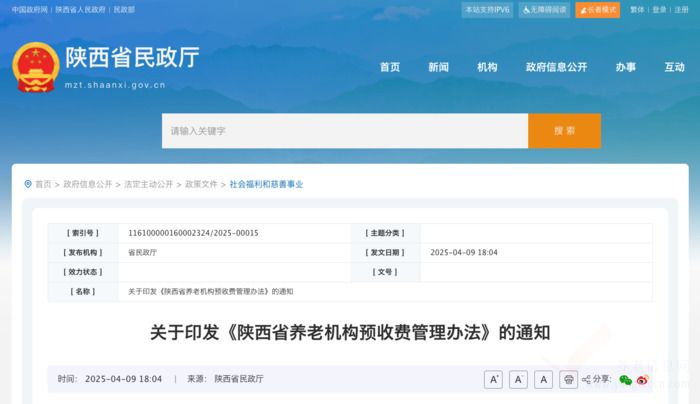
Task: Open the 新闻 navigation item
Action: coord(438,67)
